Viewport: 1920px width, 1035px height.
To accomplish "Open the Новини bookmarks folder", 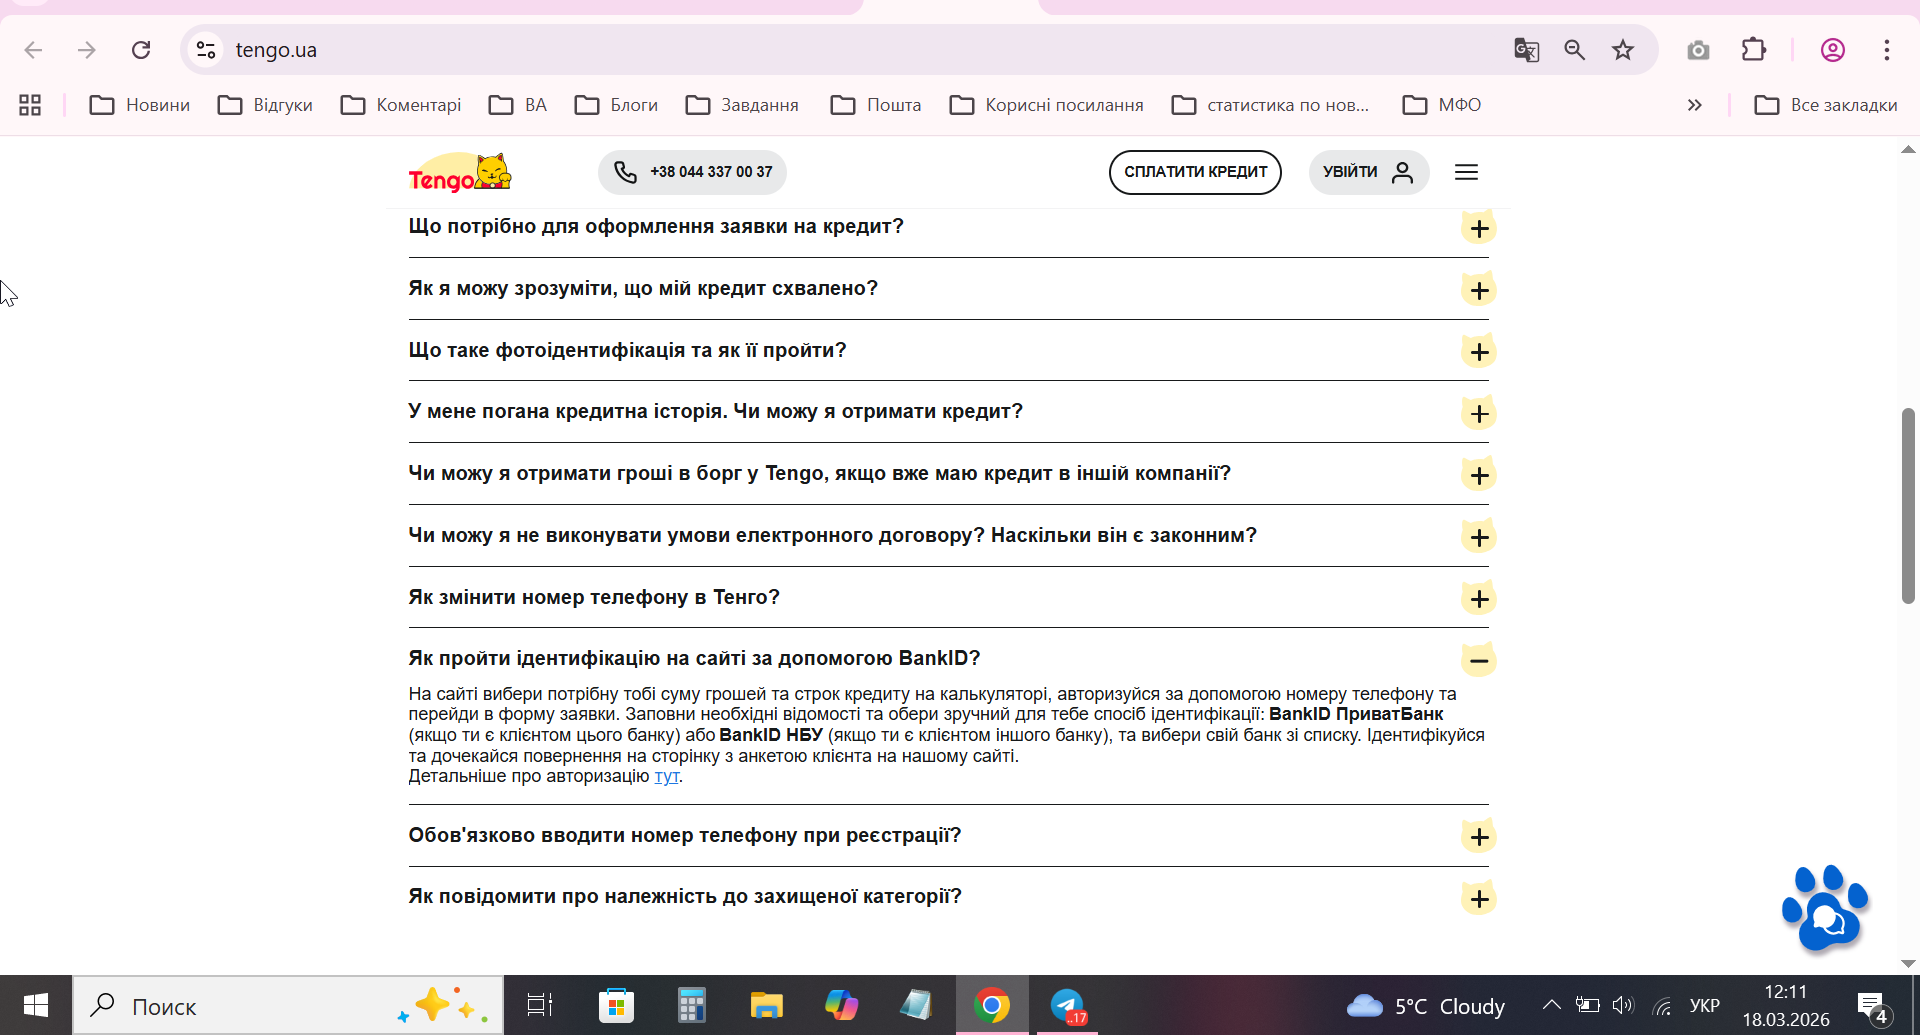I will (x=140, y=105).
